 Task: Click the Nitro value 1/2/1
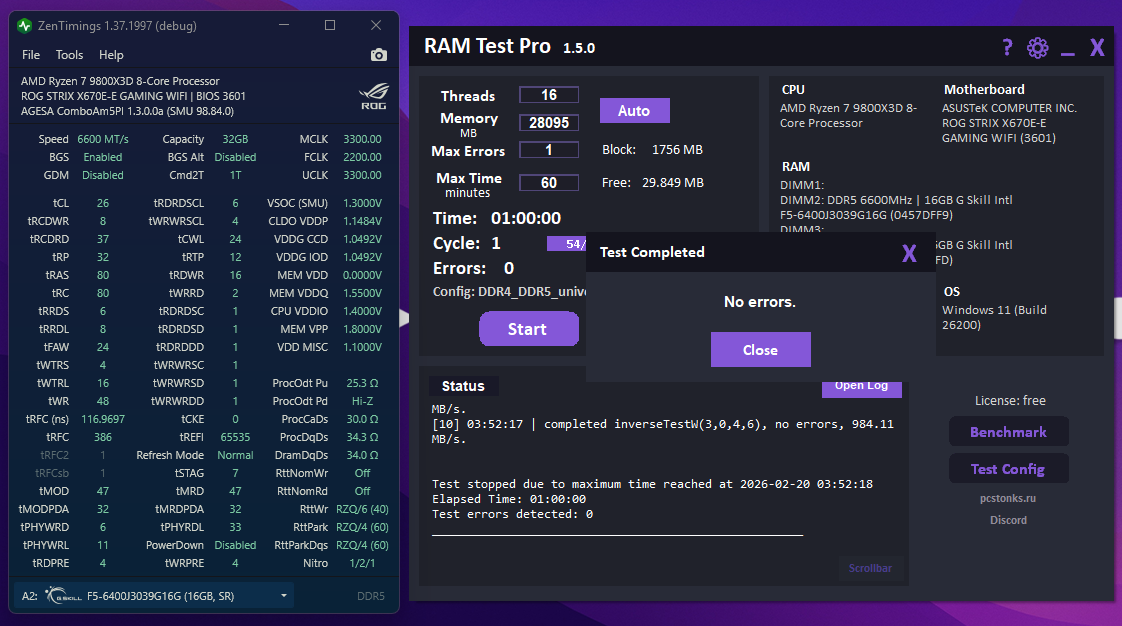point(362,563)
